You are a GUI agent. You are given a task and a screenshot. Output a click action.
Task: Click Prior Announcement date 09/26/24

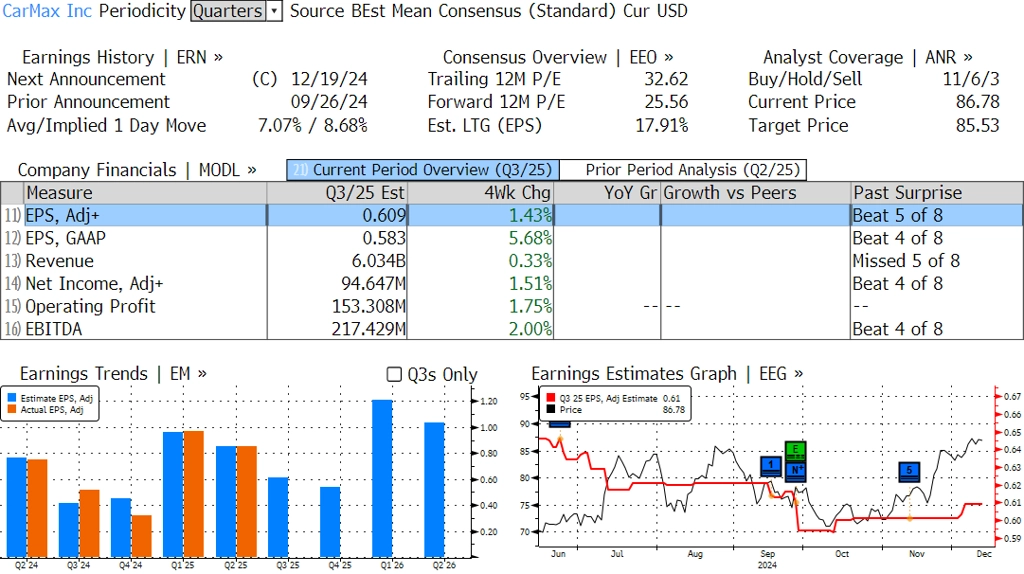tap(329, 103)
